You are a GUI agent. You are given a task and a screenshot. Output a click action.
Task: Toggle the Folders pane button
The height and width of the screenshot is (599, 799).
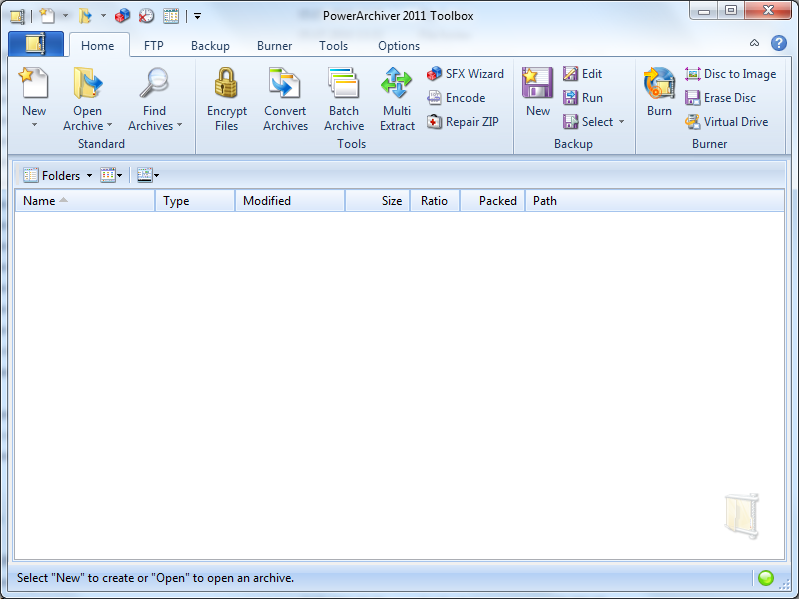tap(52, 175)
